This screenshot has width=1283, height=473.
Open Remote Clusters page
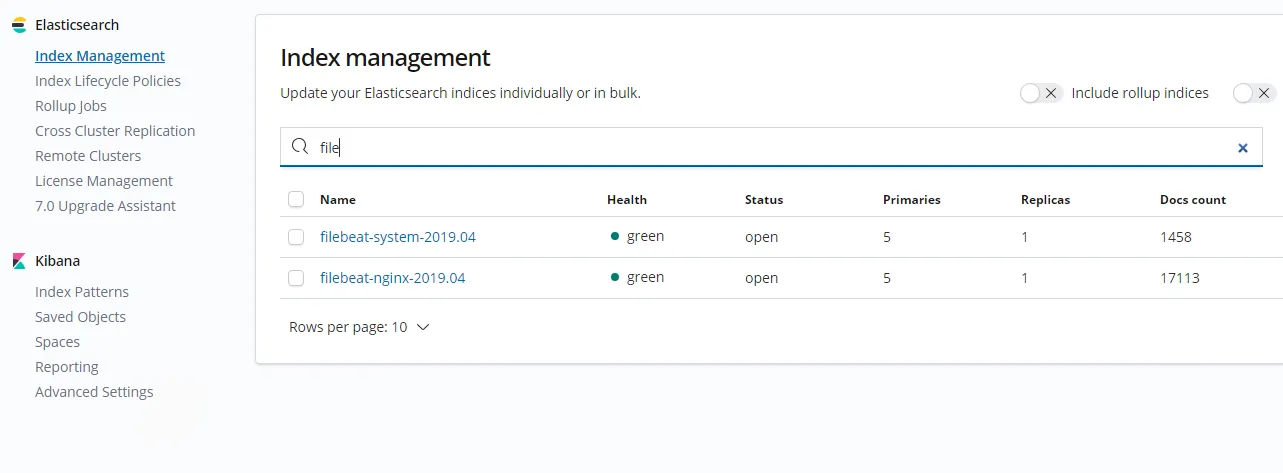click(x=88, y=156)
